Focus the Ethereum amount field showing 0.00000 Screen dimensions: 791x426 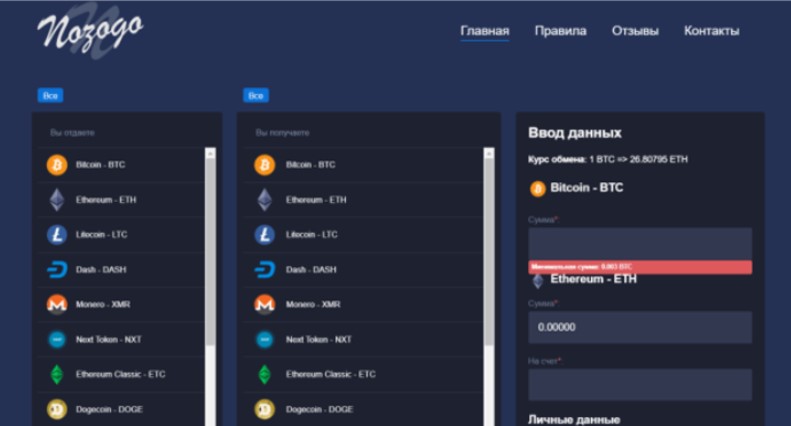point(640,327)
